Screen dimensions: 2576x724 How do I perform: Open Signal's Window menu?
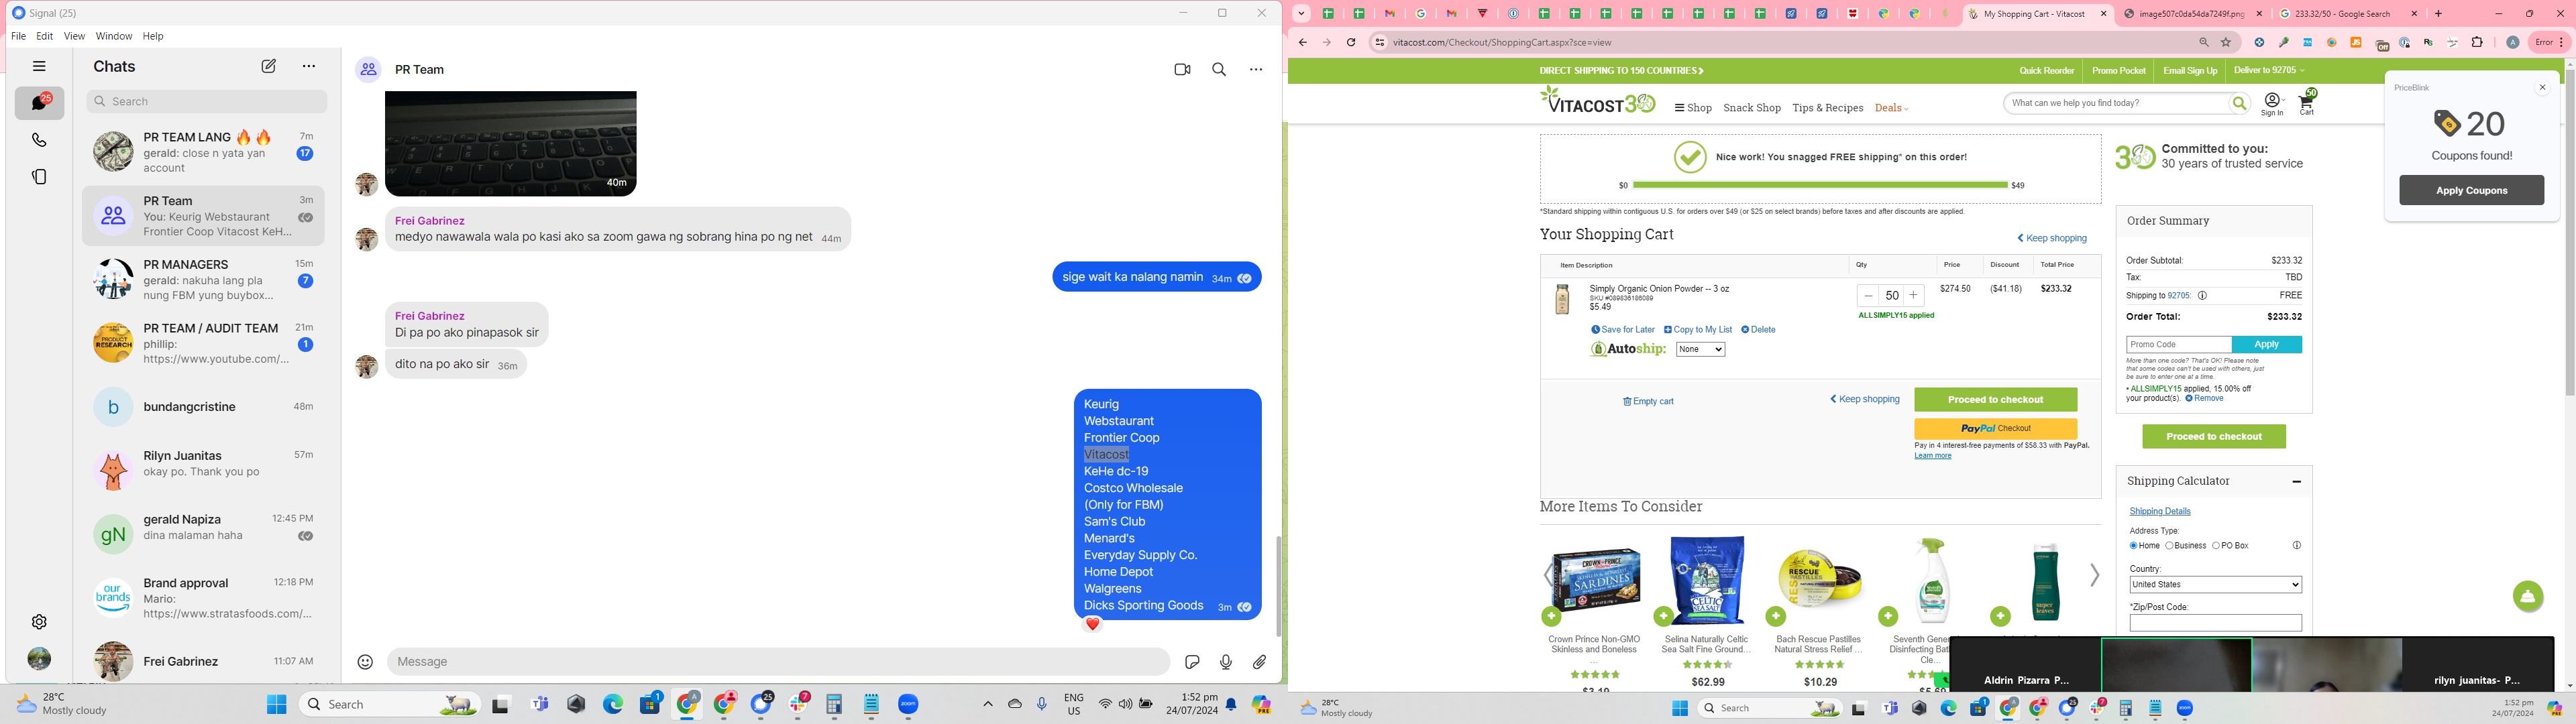coord(114,36)
